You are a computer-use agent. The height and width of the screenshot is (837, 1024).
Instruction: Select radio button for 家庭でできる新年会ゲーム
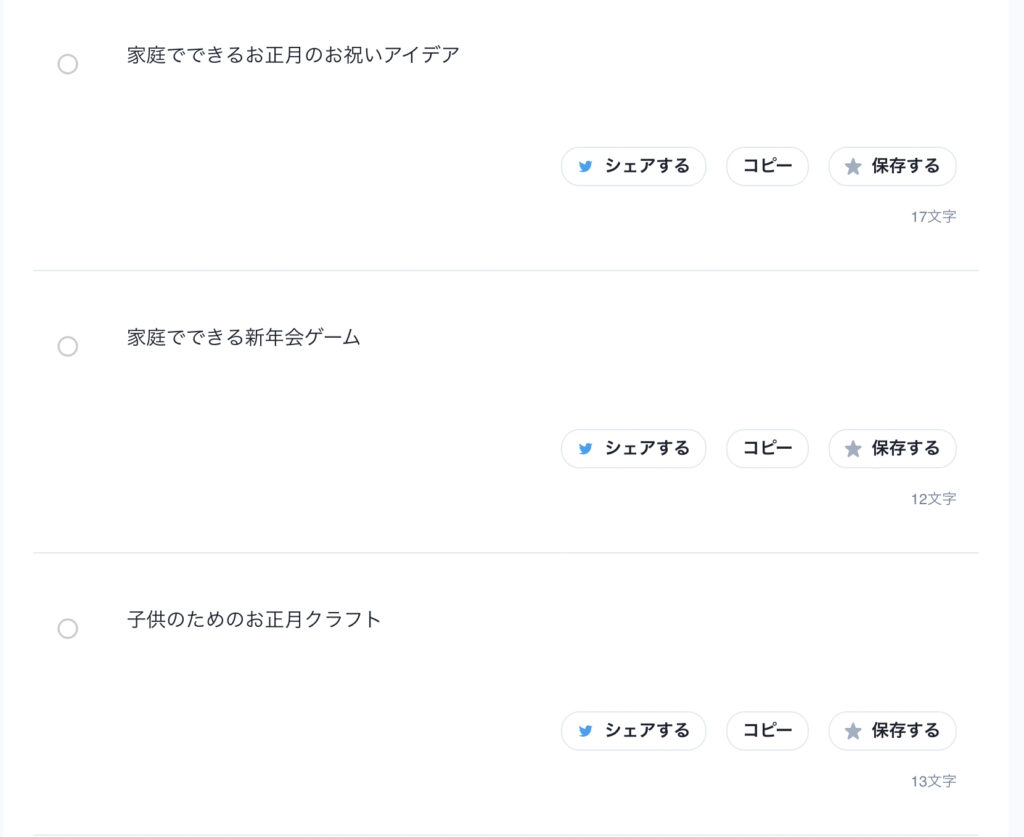(x=68, y=347)
